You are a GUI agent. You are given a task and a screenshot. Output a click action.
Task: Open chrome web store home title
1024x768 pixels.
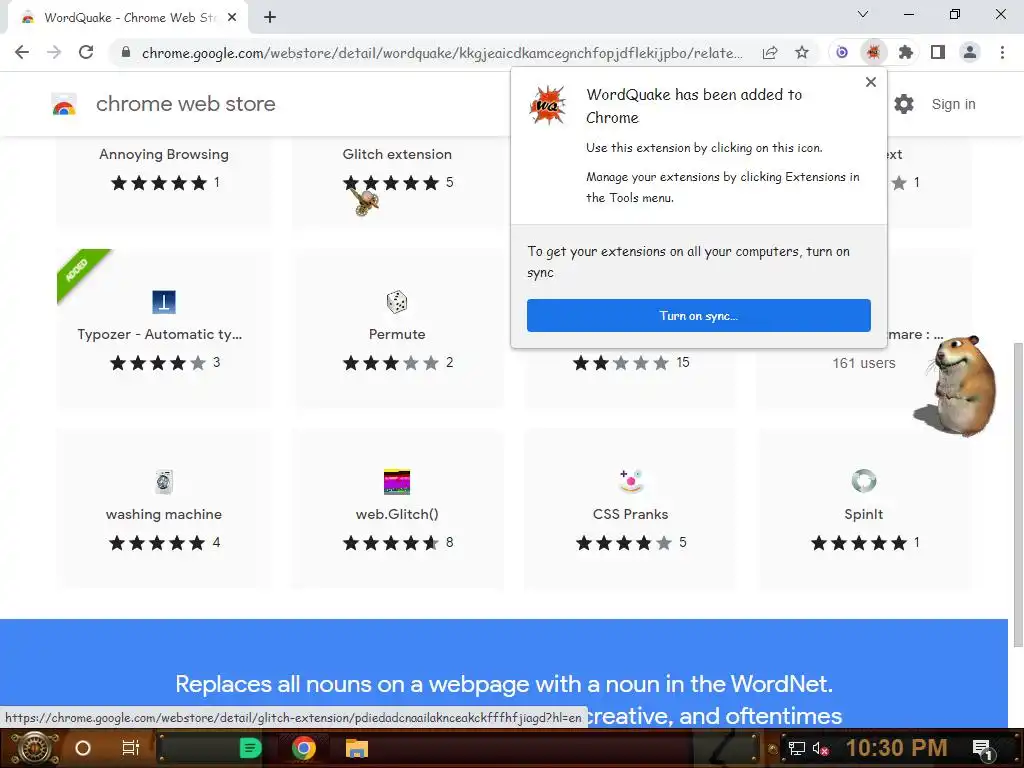tap(185, 104)
